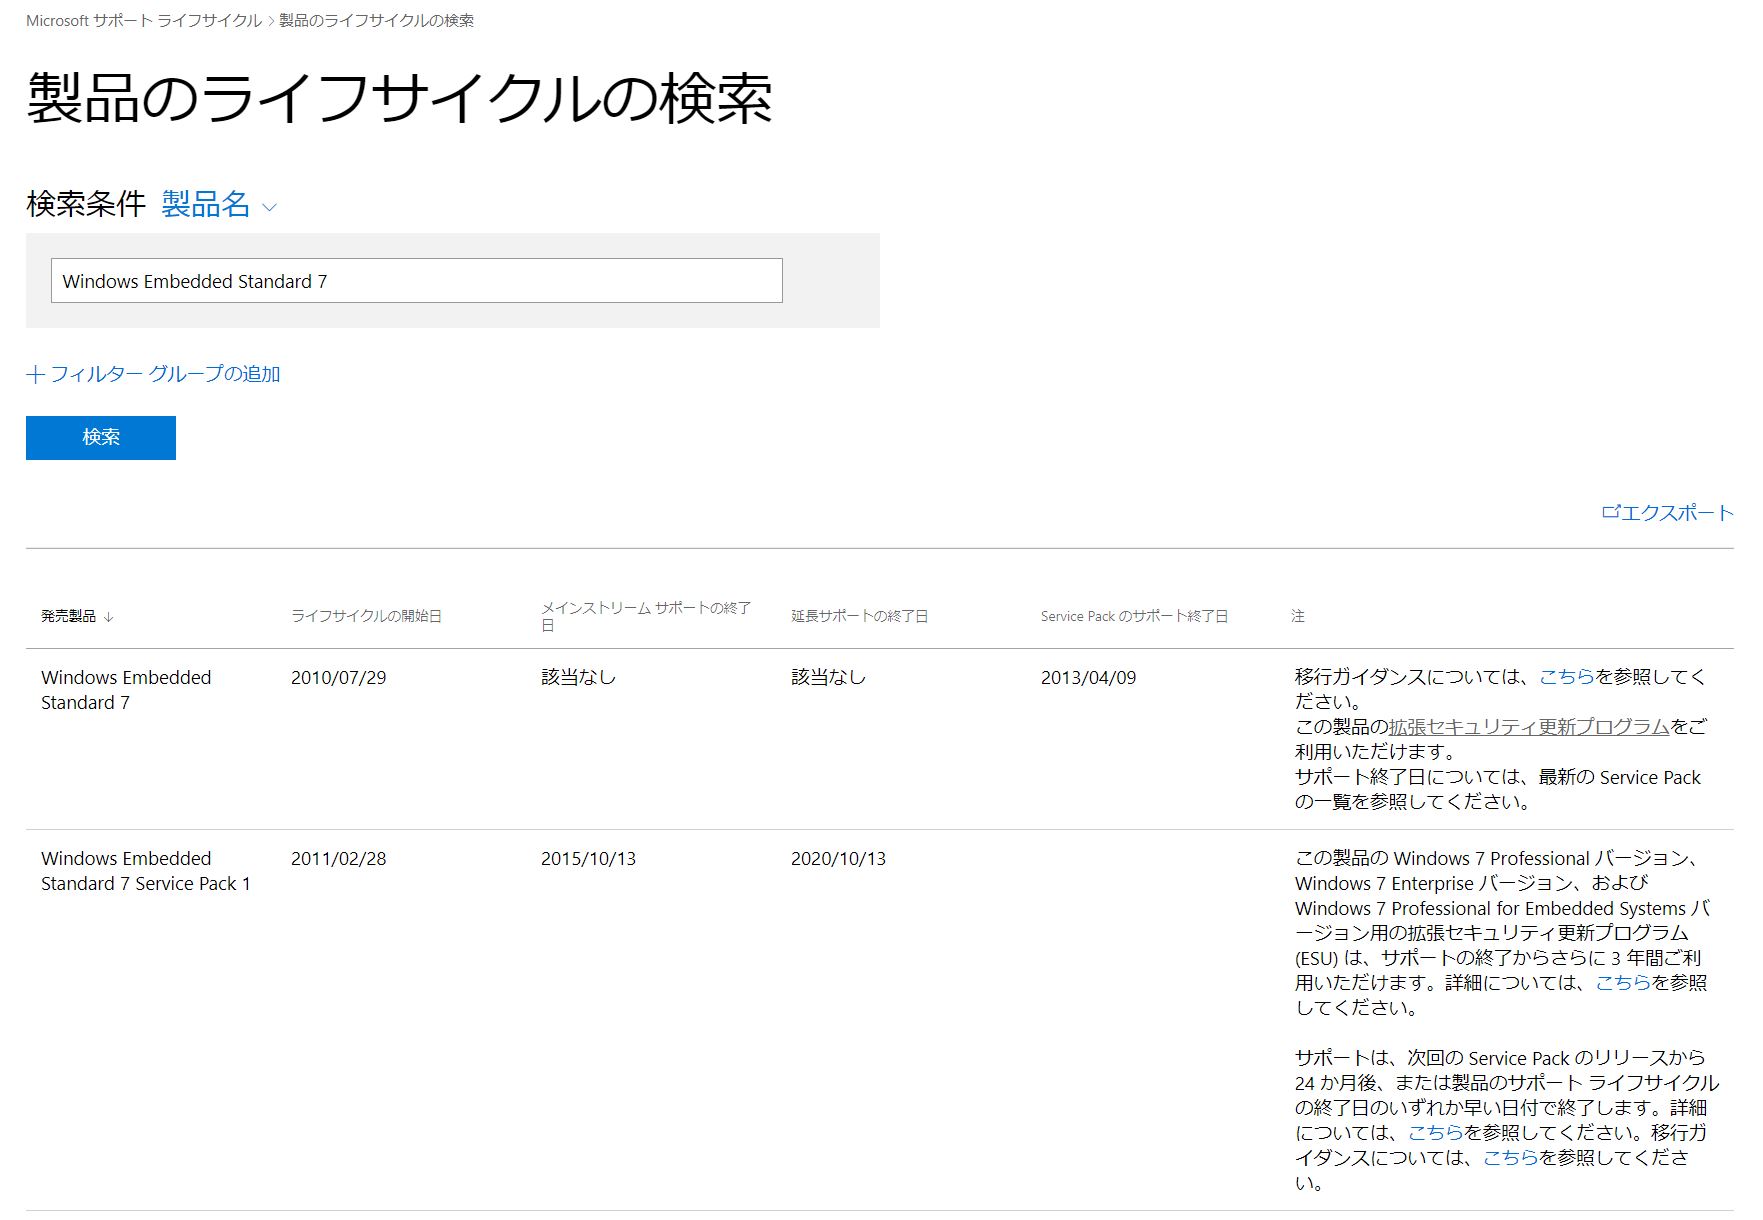
Task: Select the 2015/10/13 mainstream support end date
Action: click(588, 859)
